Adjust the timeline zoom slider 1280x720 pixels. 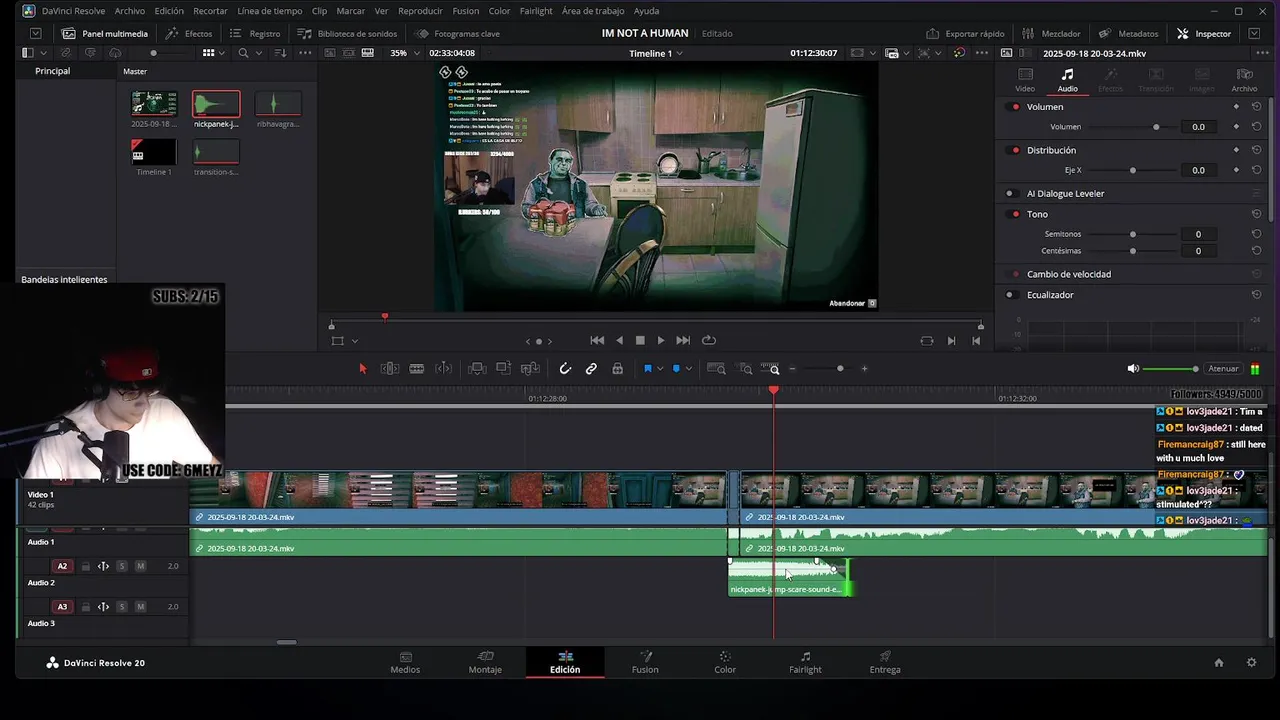pos(840,369)
